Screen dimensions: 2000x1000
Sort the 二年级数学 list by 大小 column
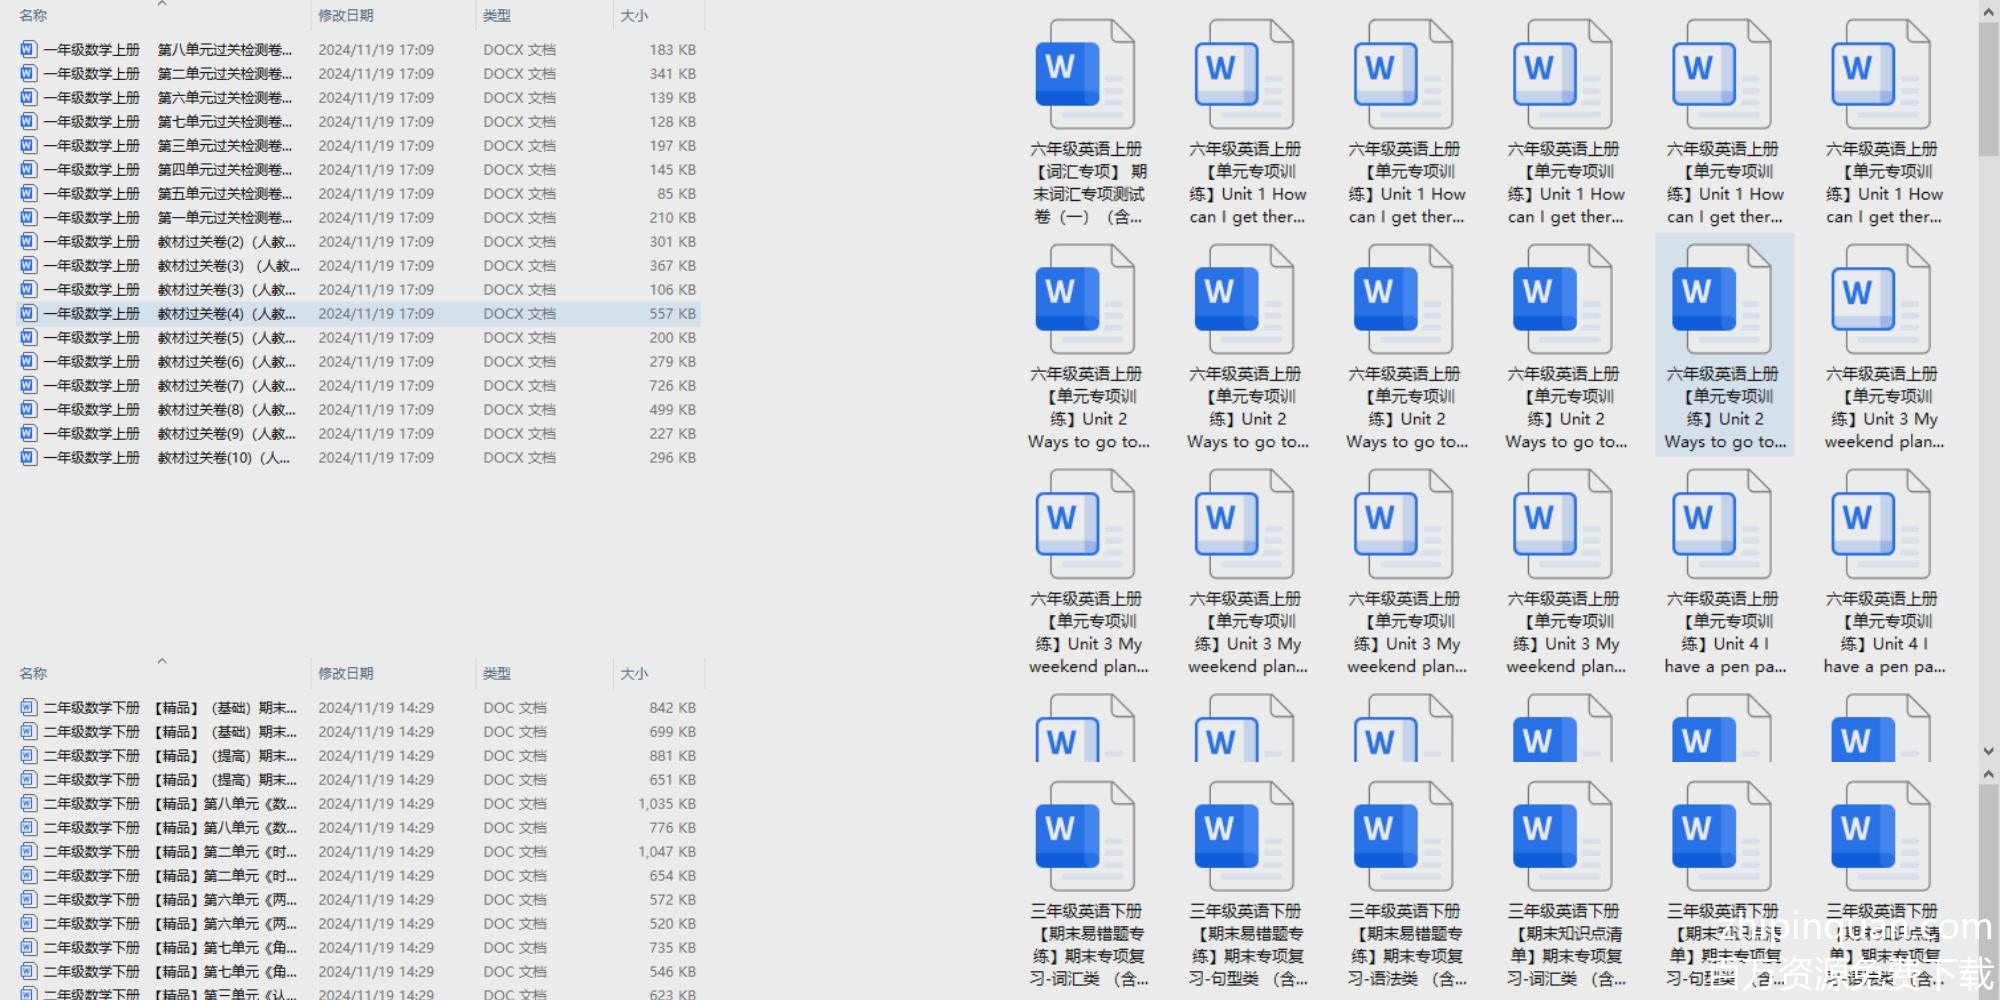click(634, 673)
